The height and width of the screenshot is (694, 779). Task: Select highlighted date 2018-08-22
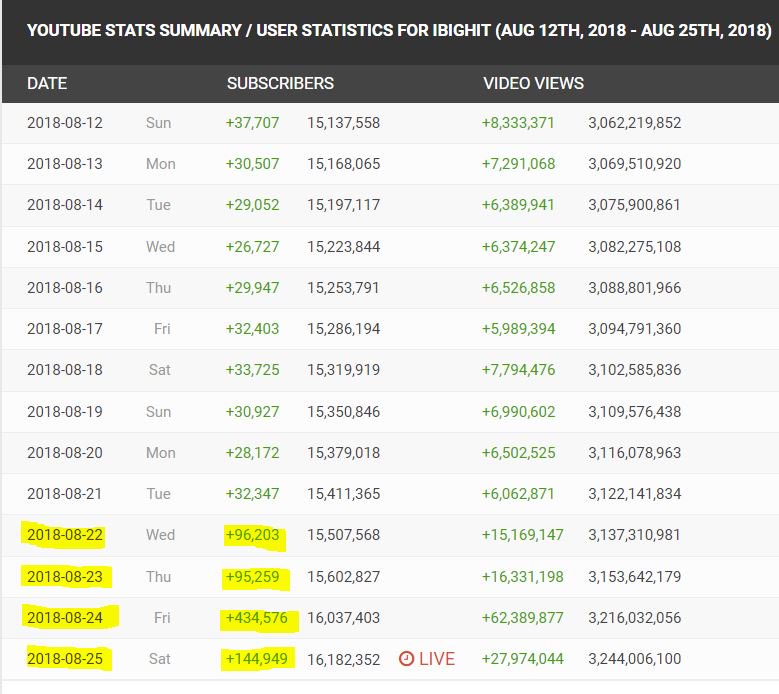pyautogui.click(x=65, y=535)
